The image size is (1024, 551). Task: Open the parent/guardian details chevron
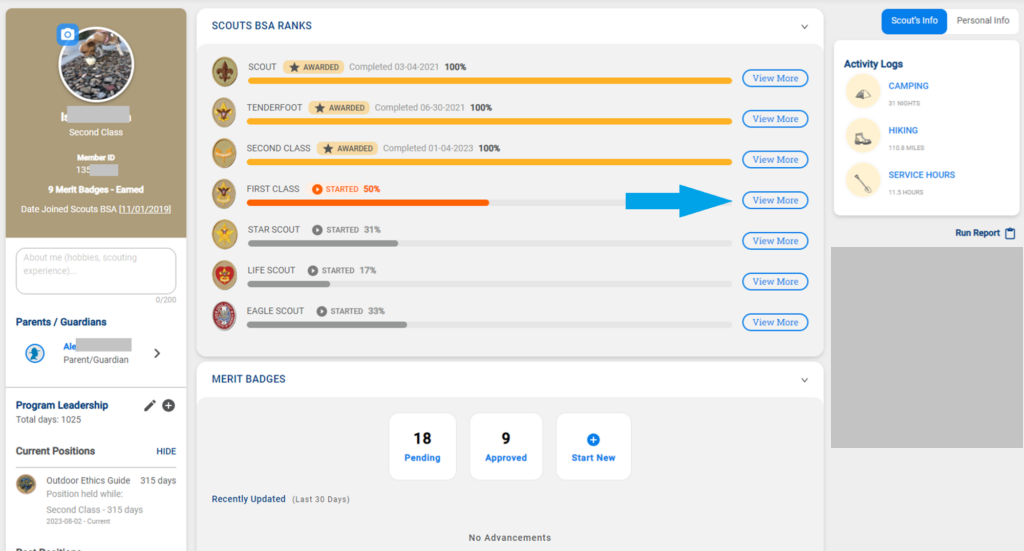click(157, 353)
